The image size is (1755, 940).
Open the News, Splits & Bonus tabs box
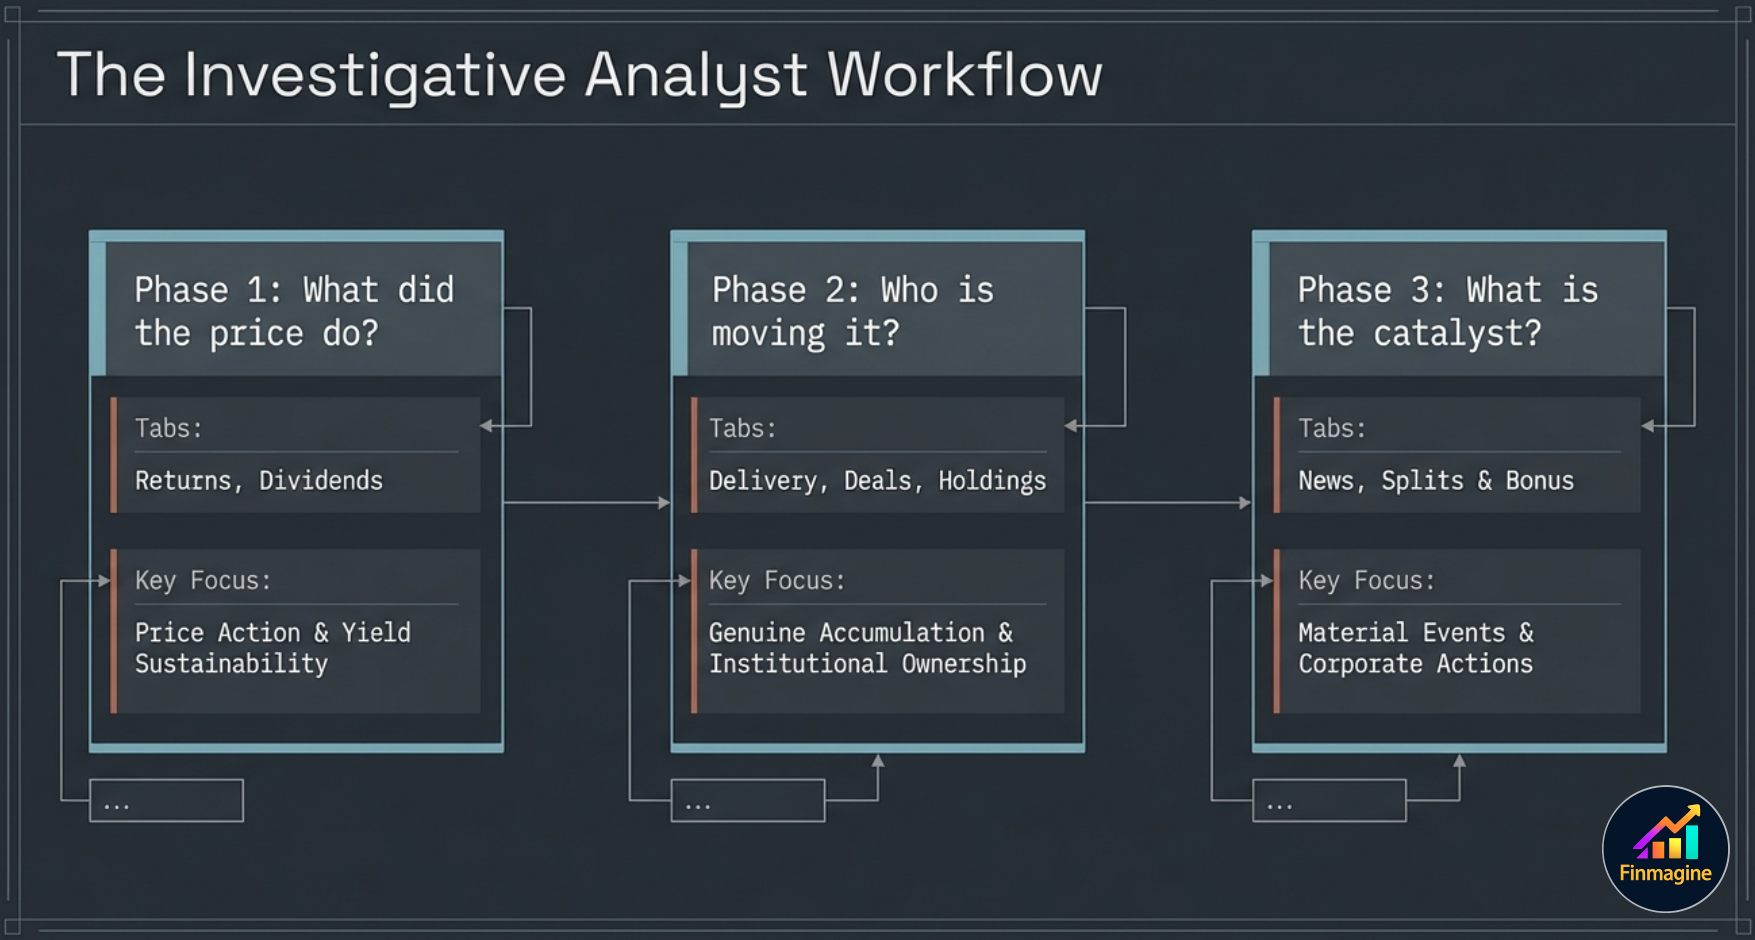1458,456
